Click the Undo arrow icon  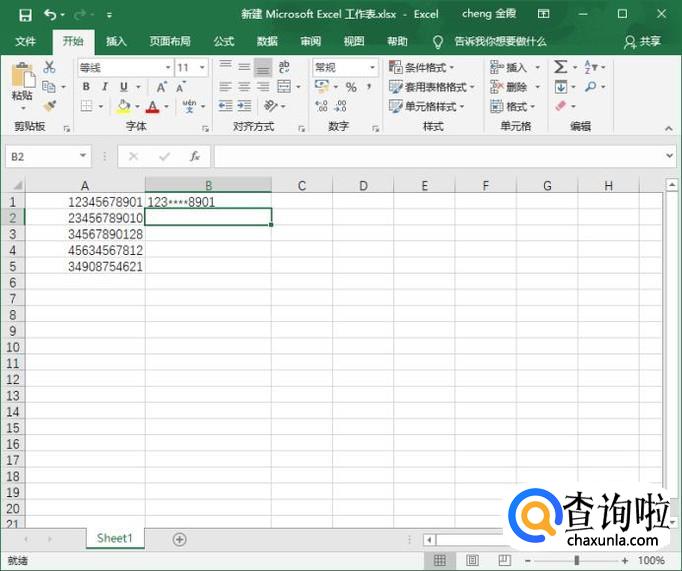click(x=50, y=15)
